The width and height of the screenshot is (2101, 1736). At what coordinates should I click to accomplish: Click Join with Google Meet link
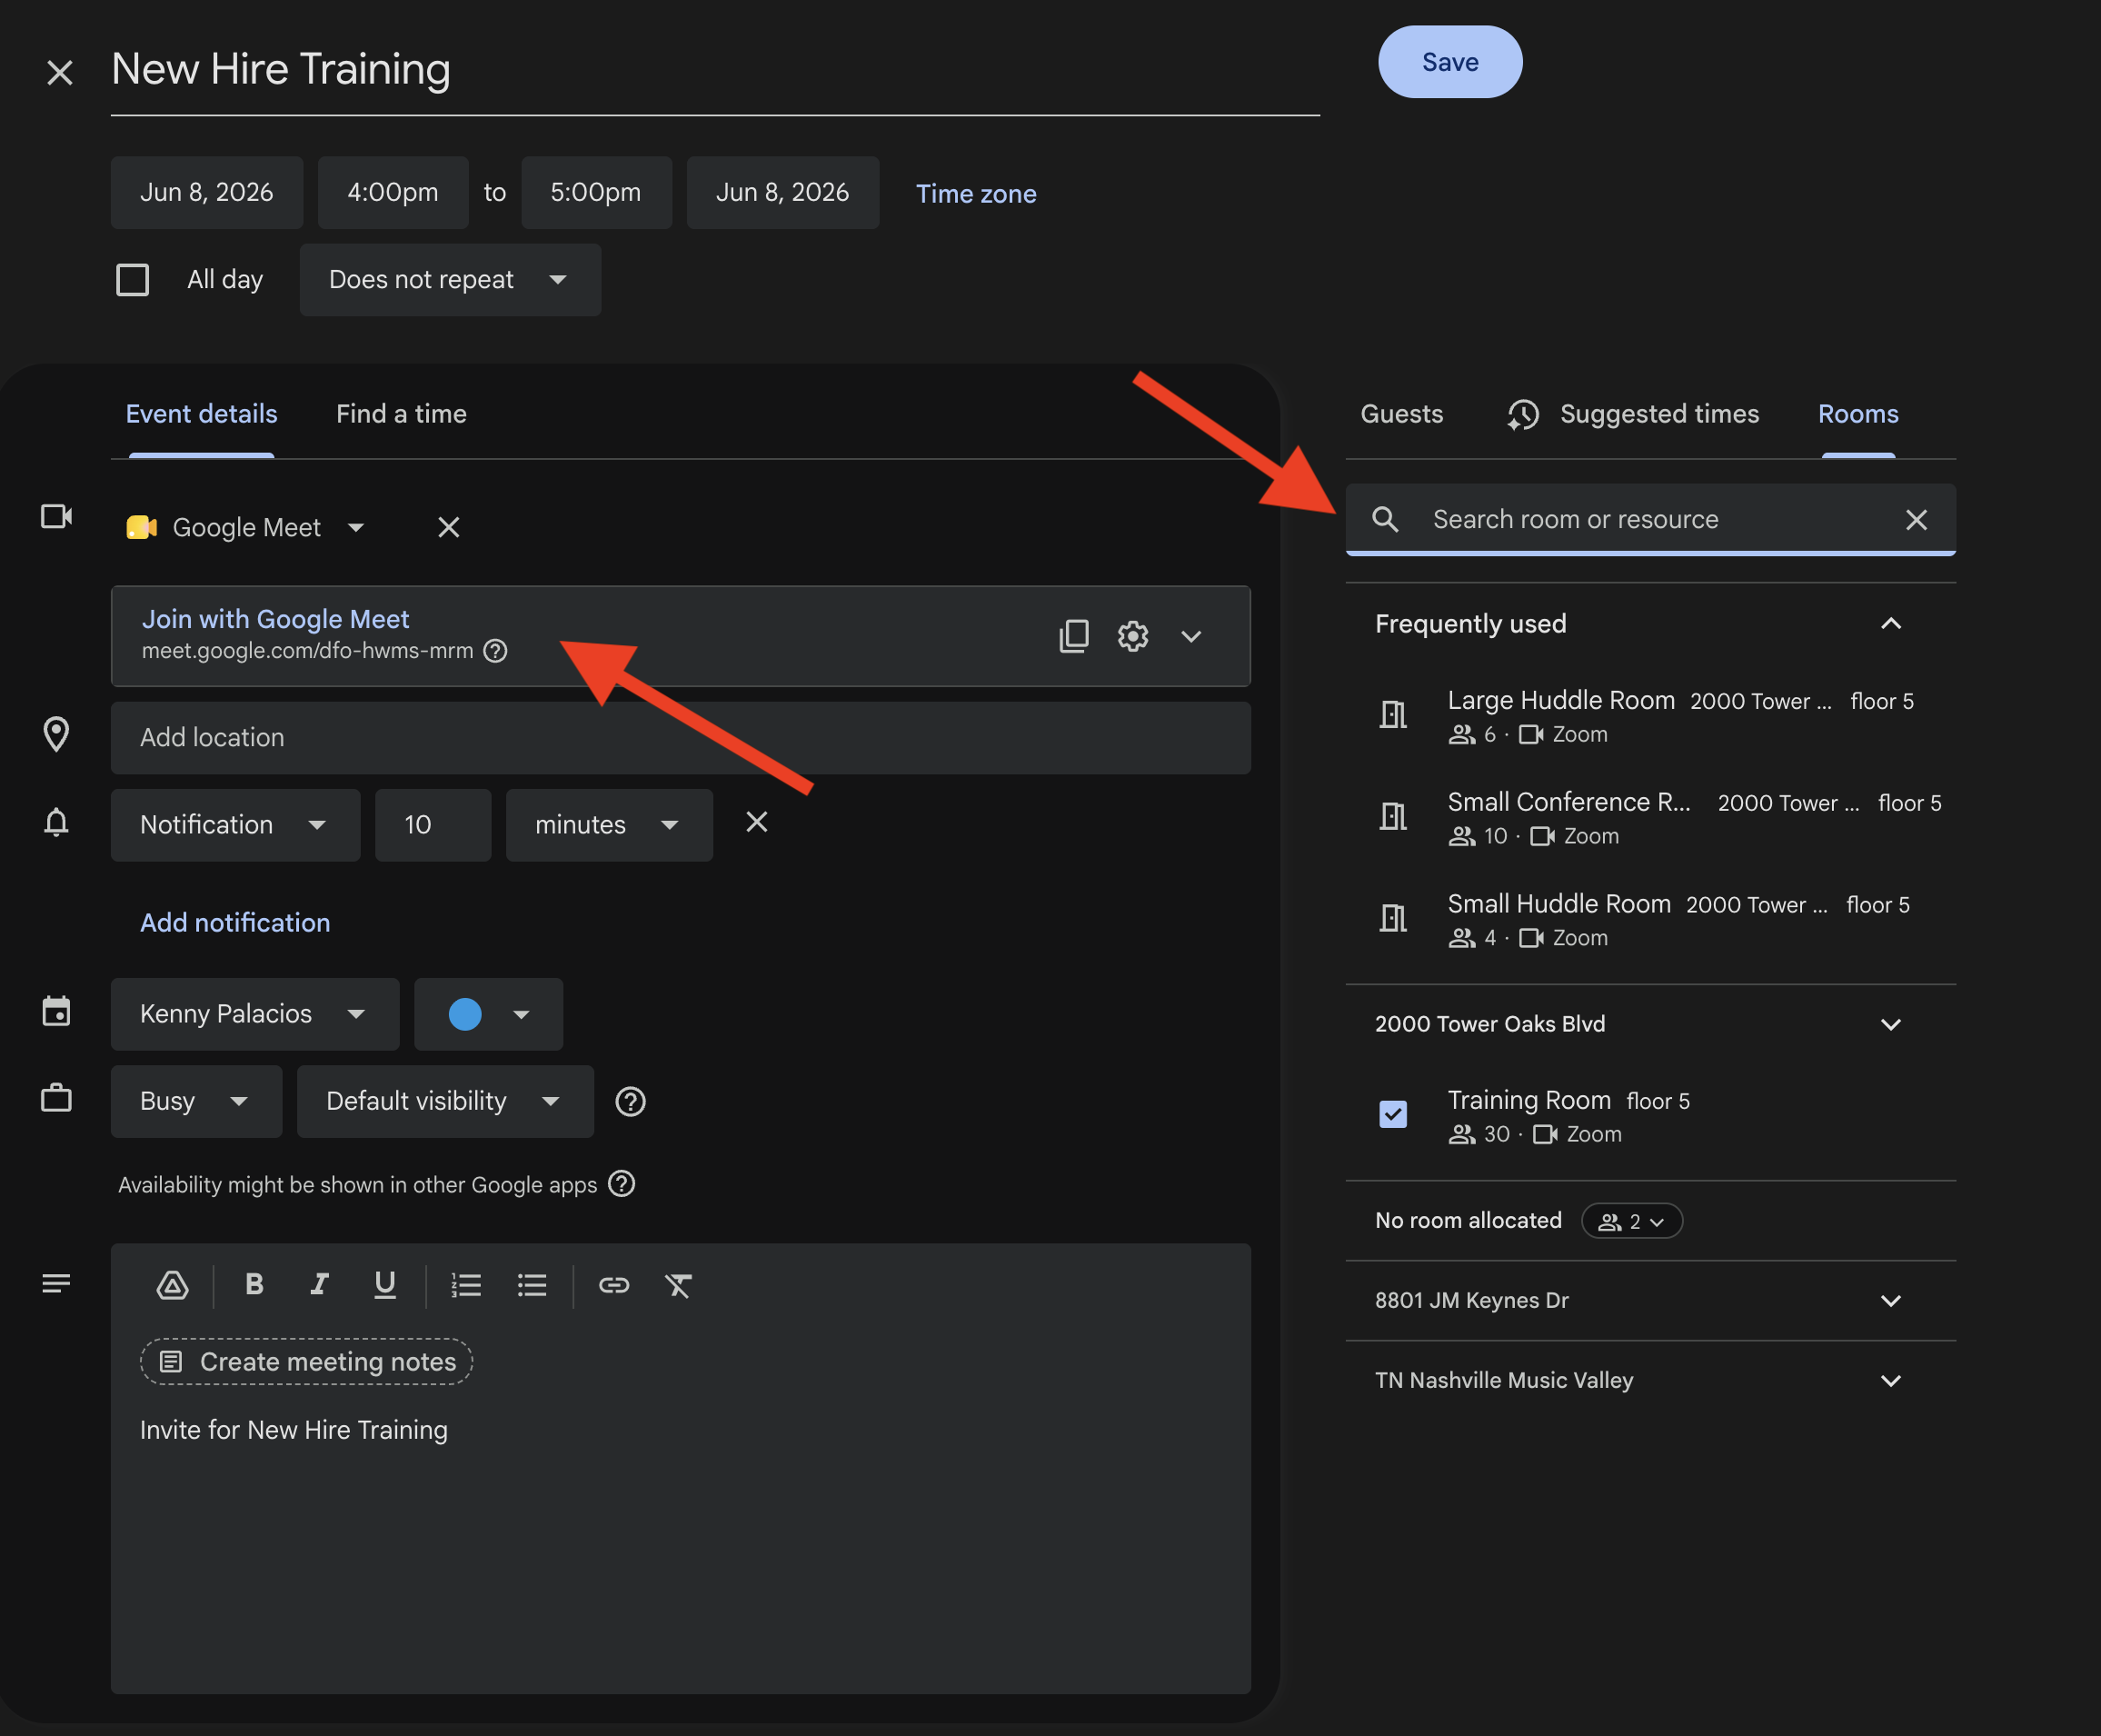click(x=275, y=619)
